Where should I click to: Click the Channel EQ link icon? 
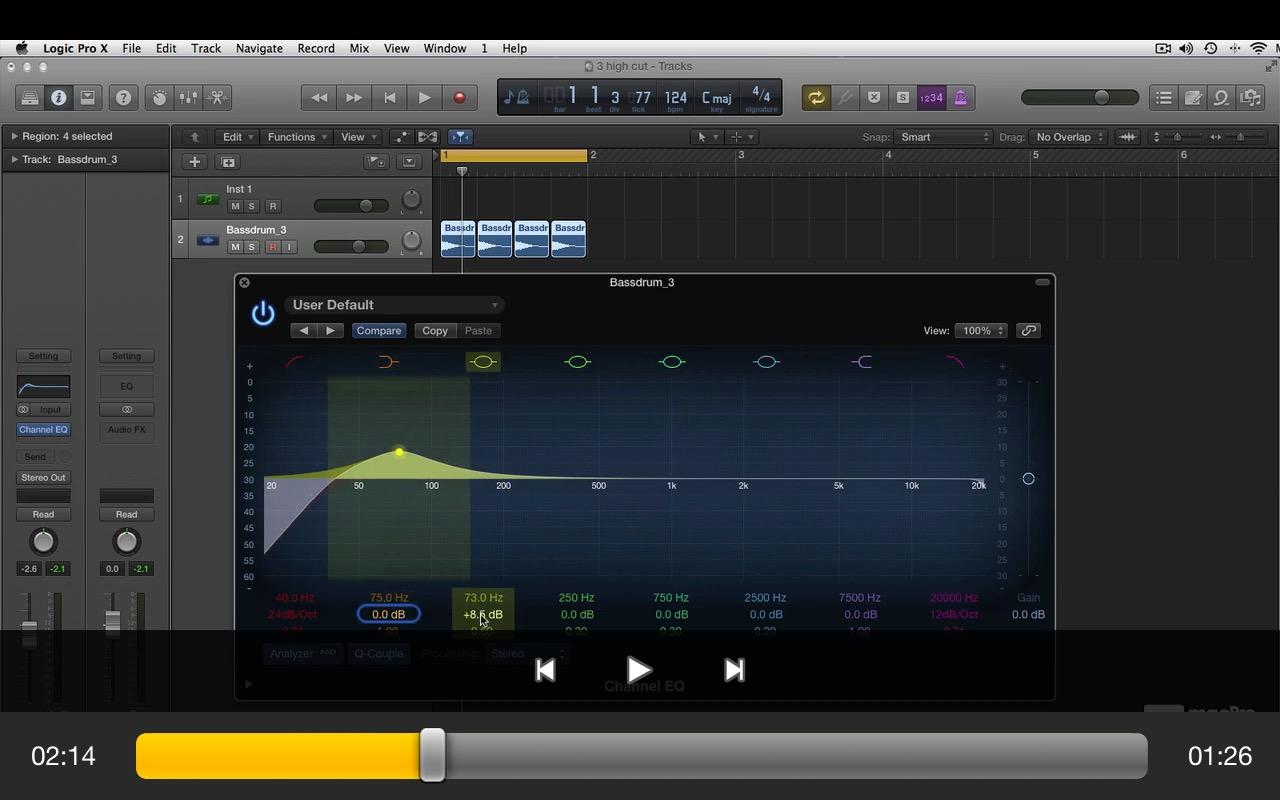click(x=1028, y=331)
